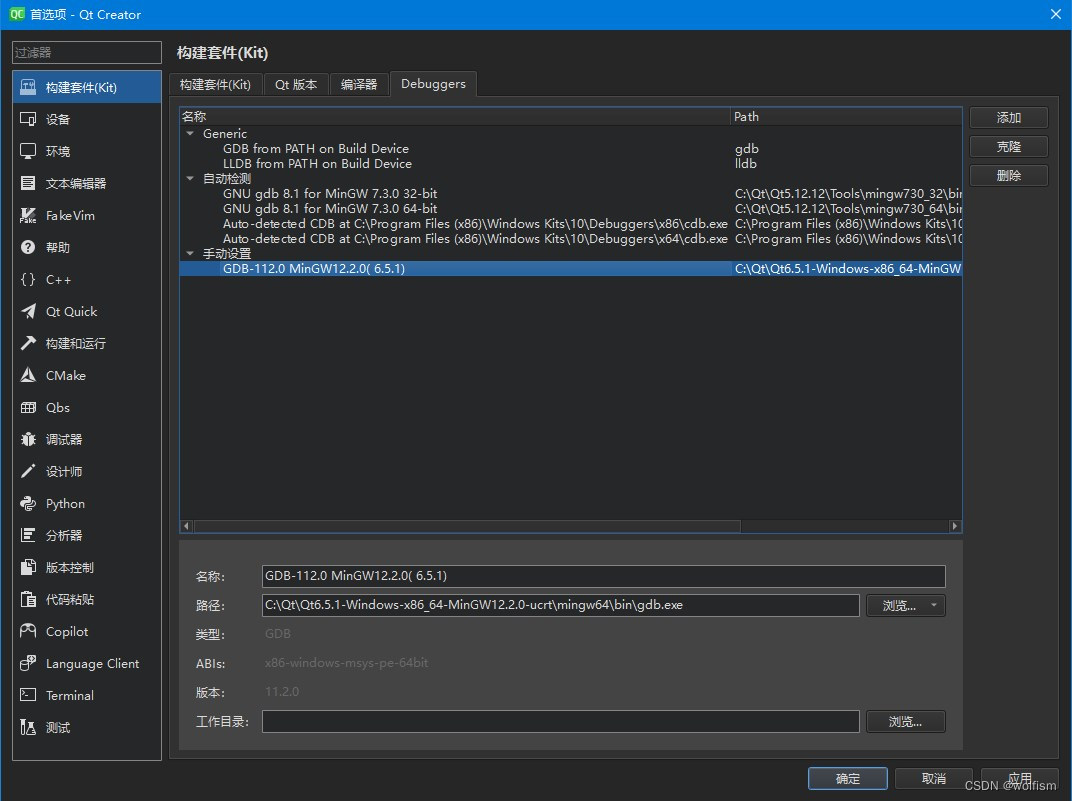Image resolution: width=1072 pixels, height=801 pixels.
Task: Open the Language Client icon
Action: (x=28, y=664)
